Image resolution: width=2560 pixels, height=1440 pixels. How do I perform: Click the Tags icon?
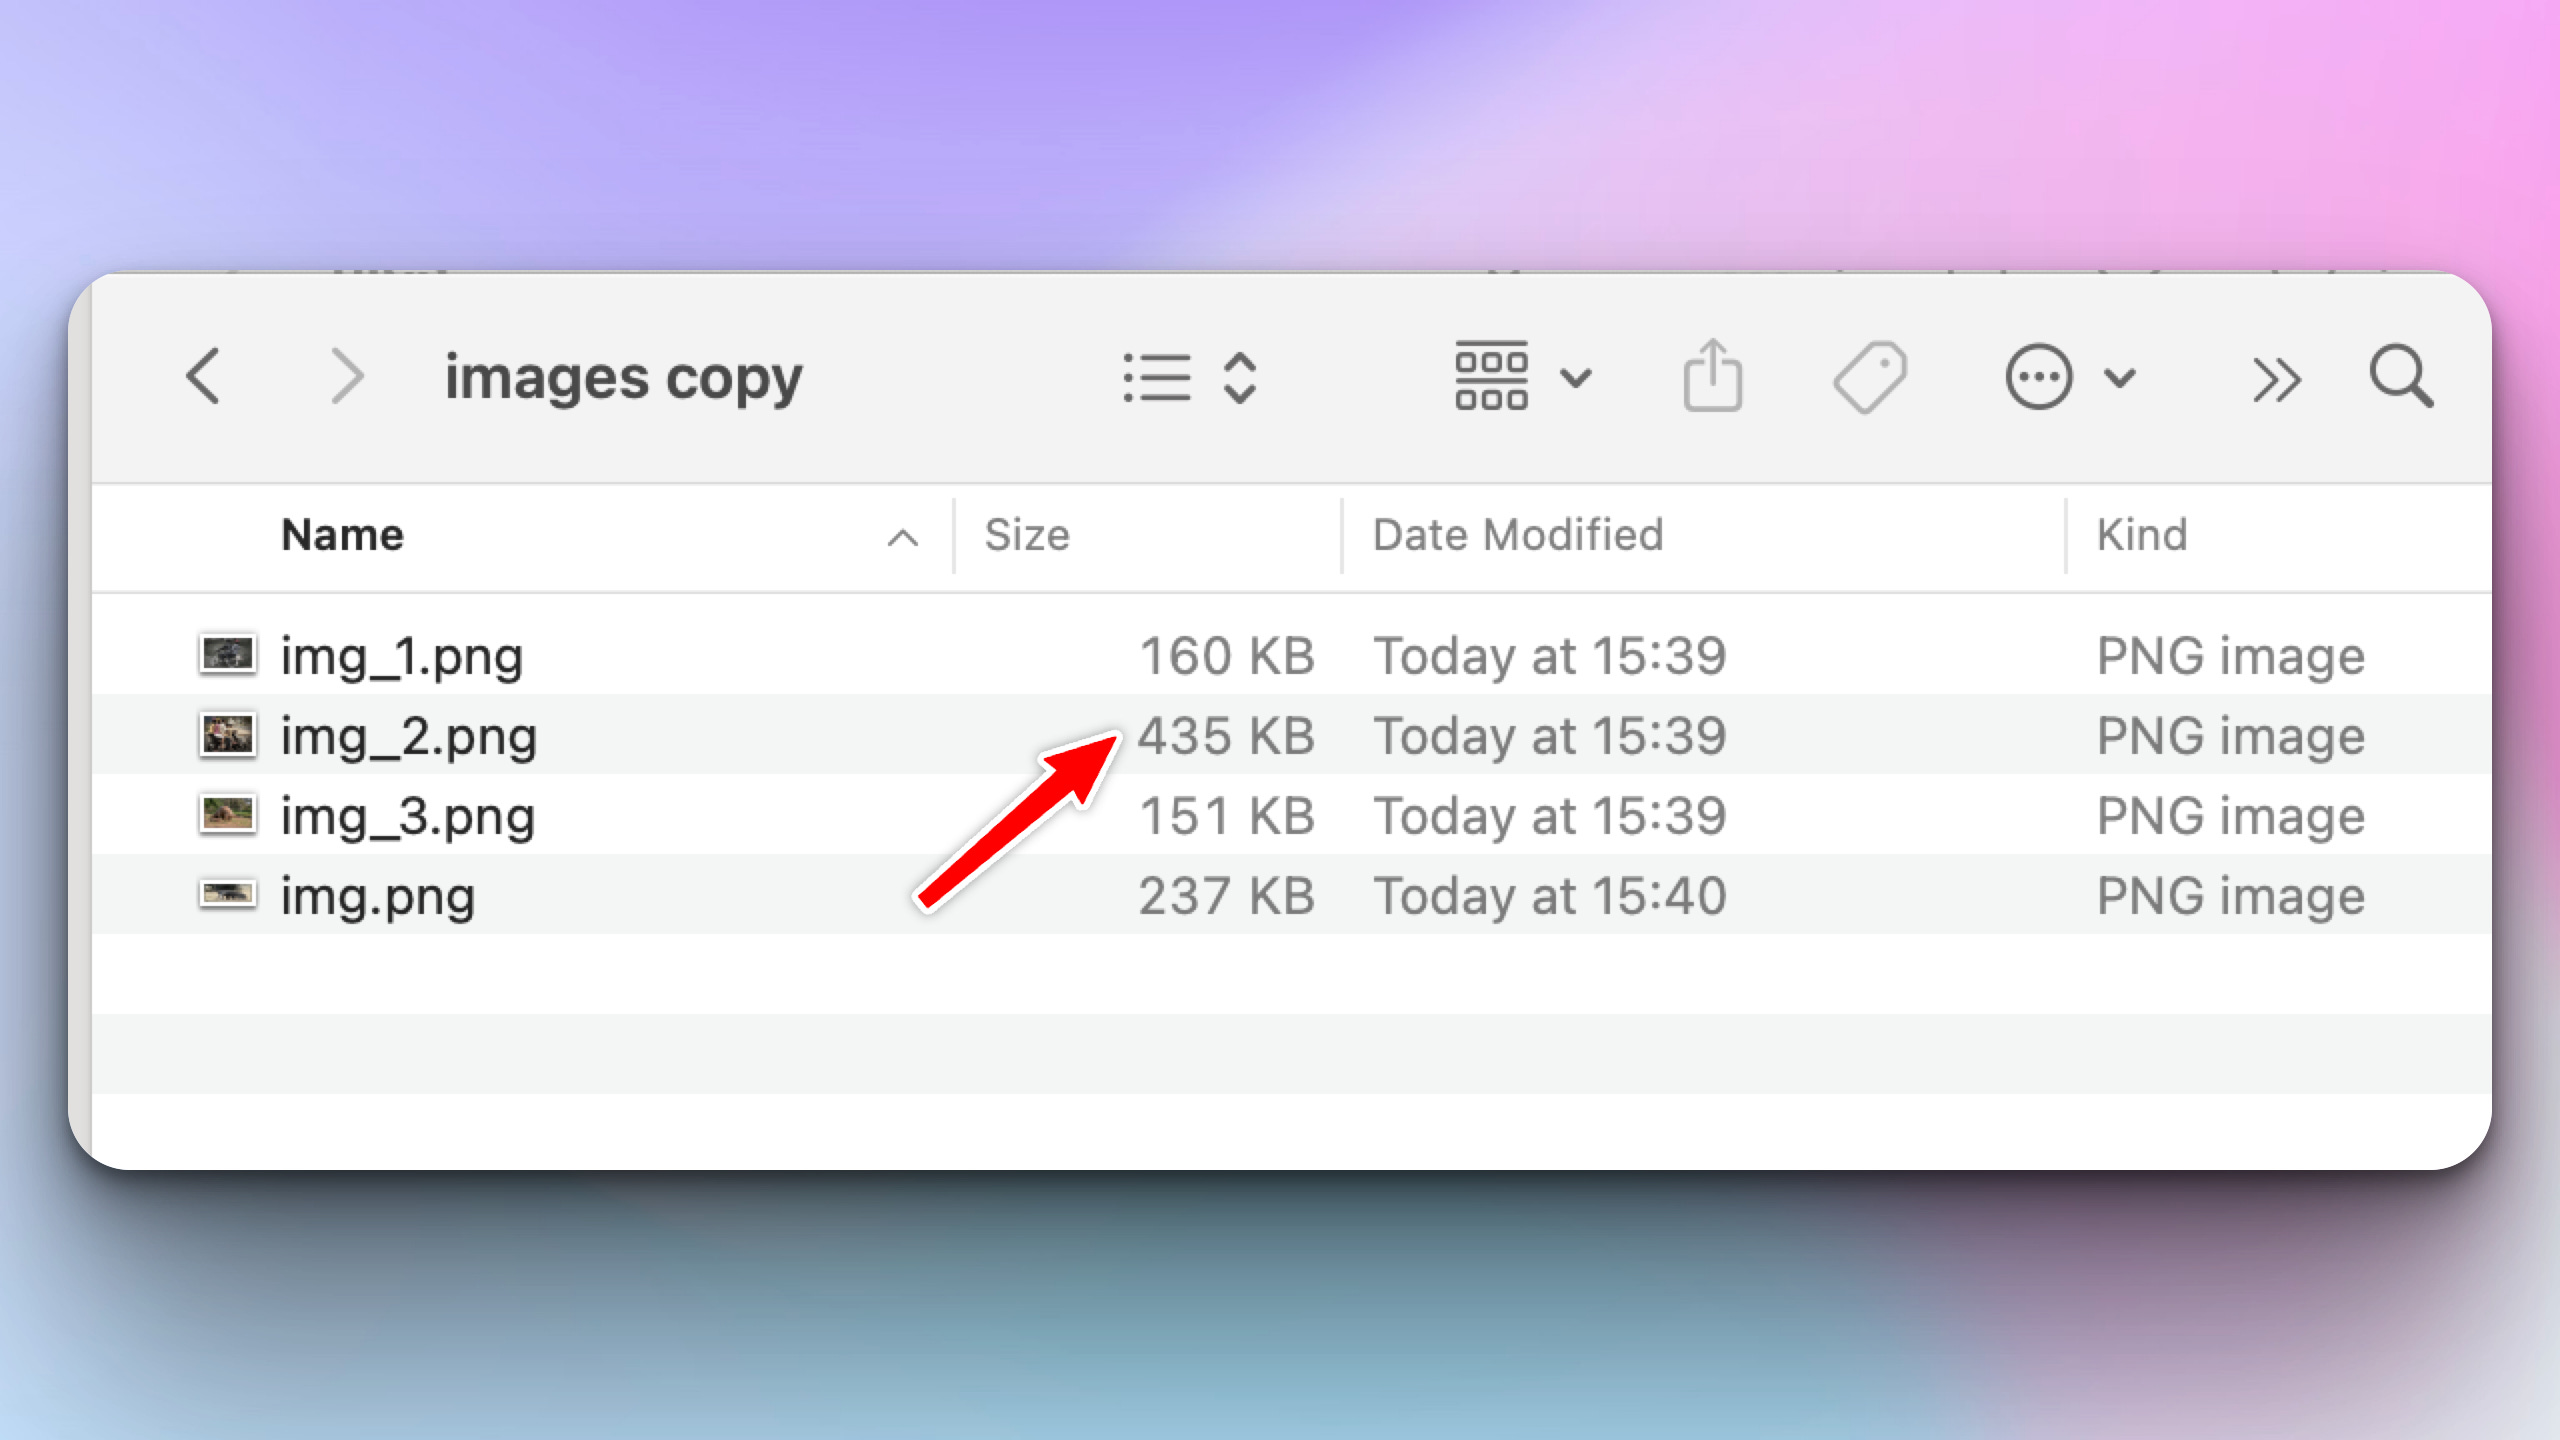click(x=1869, y=377)
